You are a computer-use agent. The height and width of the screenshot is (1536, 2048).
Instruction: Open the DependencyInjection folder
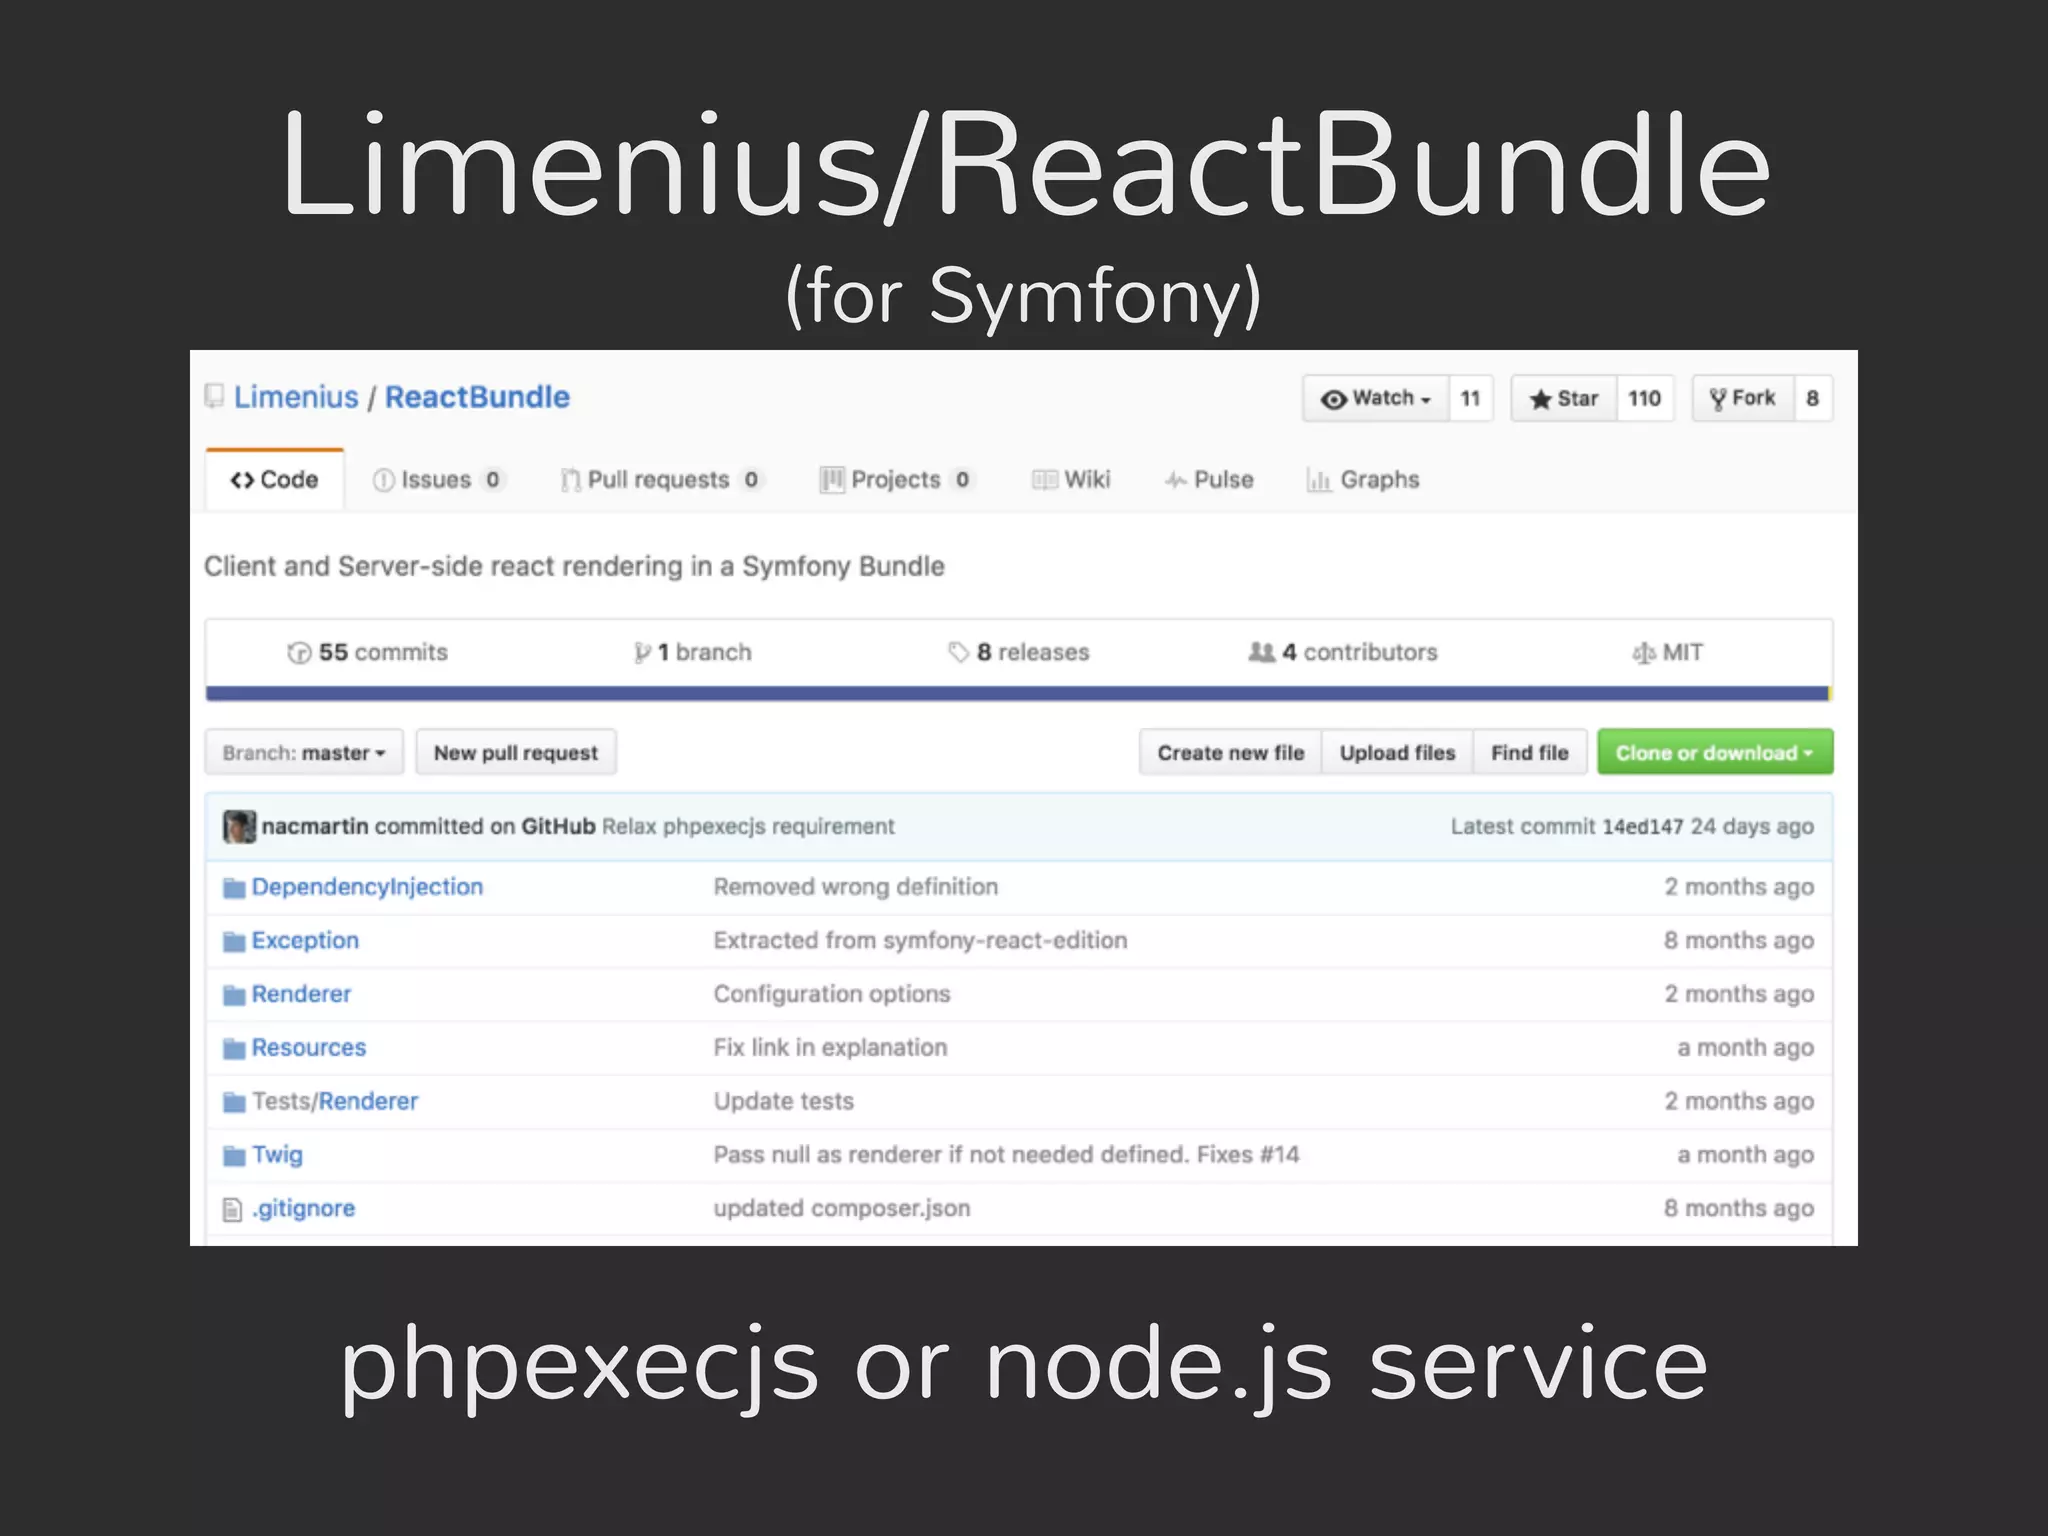coord(367,887)
